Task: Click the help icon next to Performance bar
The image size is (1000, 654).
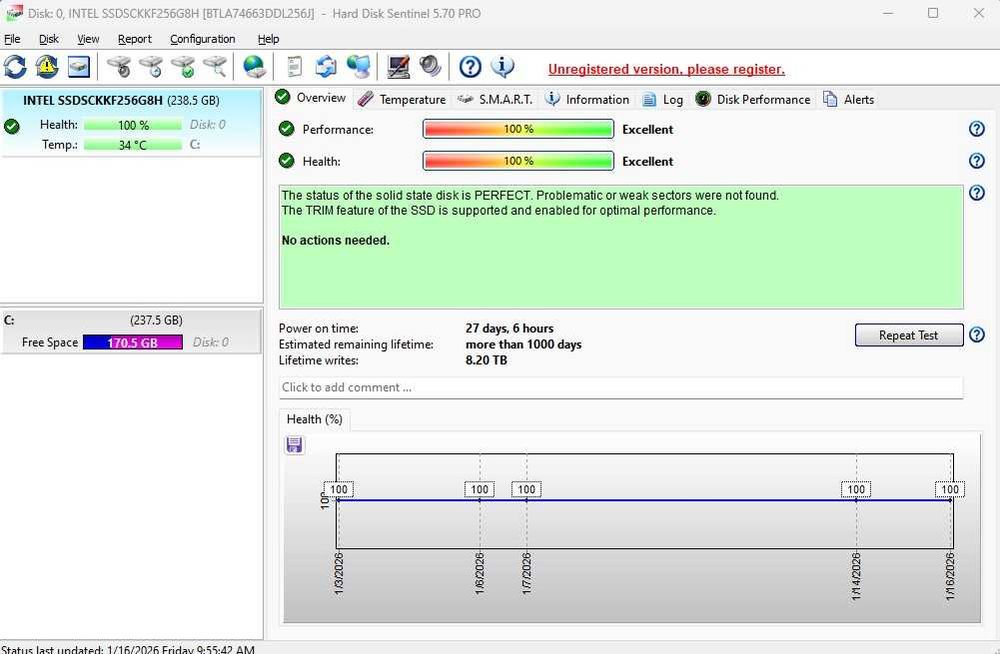Action: pos(976,129)
